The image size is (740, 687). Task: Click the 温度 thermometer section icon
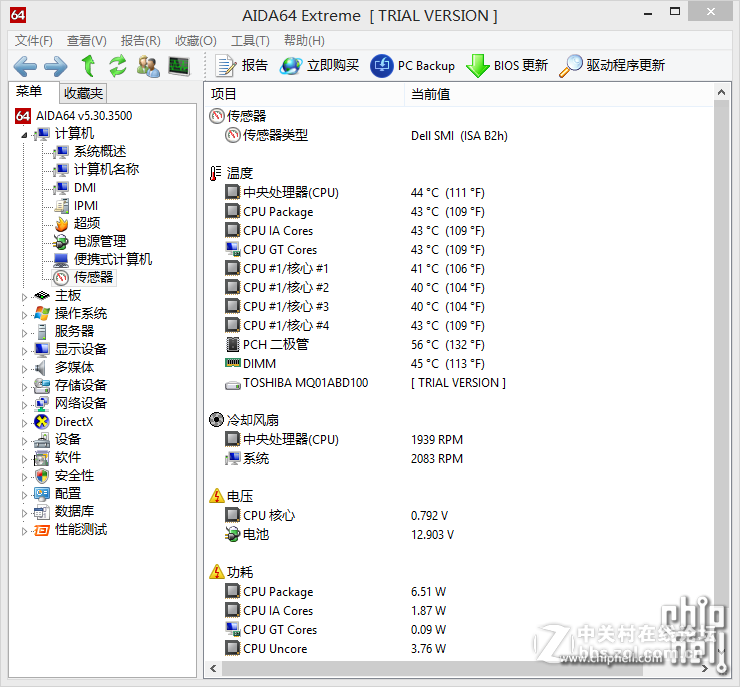pos(216,173)
